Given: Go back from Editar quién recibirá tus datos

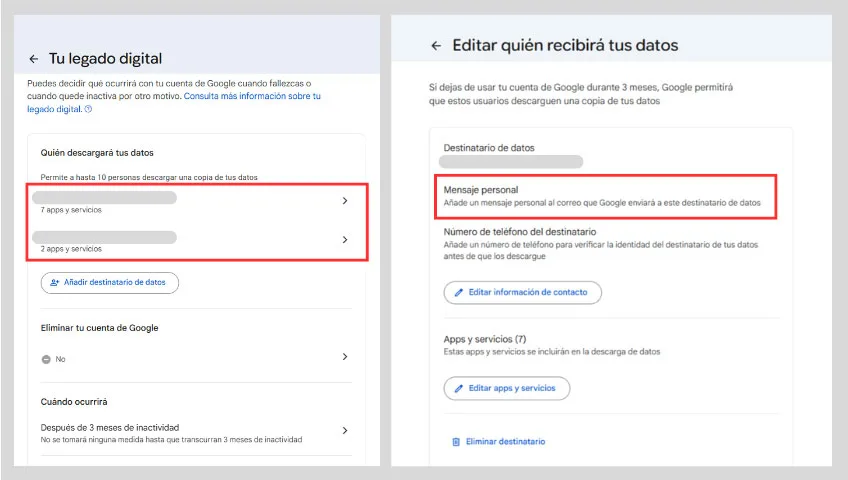Looking at the screenshot, I should (x=436, y=46).
